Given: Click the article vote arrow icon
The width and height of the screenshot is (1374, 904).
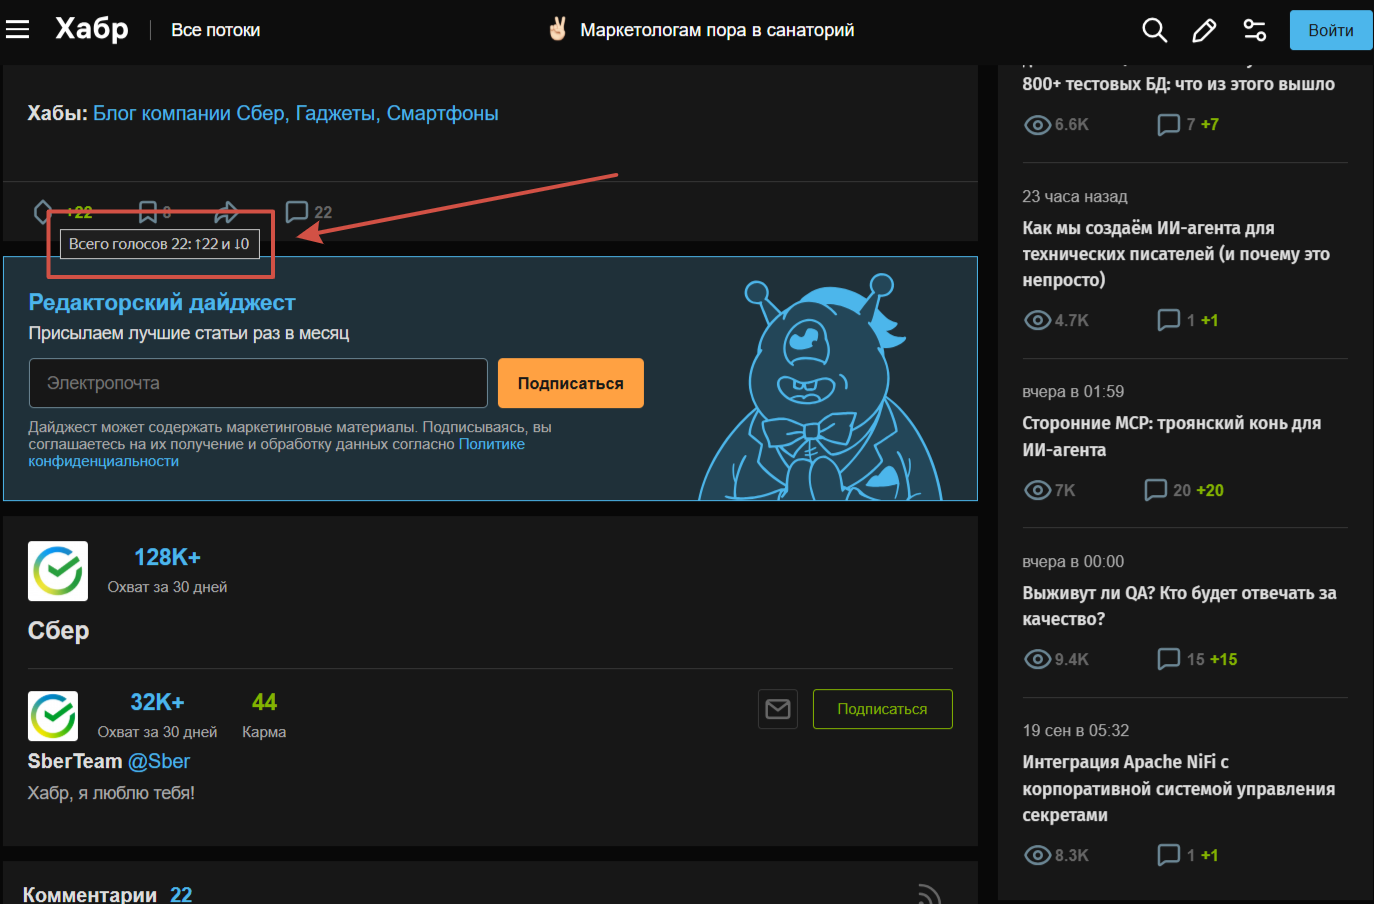Looking at the screenshot, I should (x=43, y=211).
